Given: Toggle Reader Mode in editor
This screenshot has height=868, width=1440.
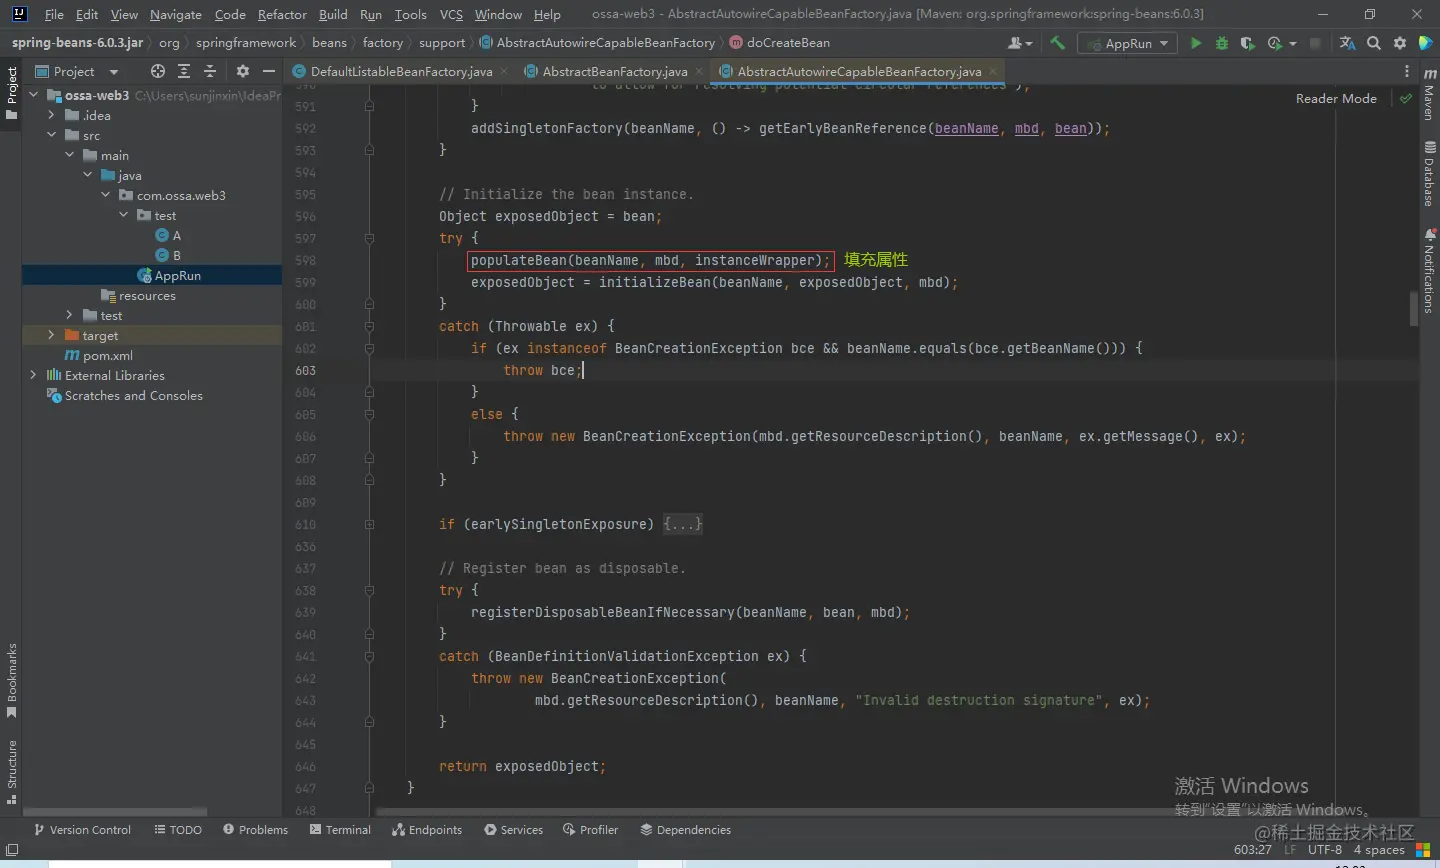Looking at the screenshot, I should 1336,98.
